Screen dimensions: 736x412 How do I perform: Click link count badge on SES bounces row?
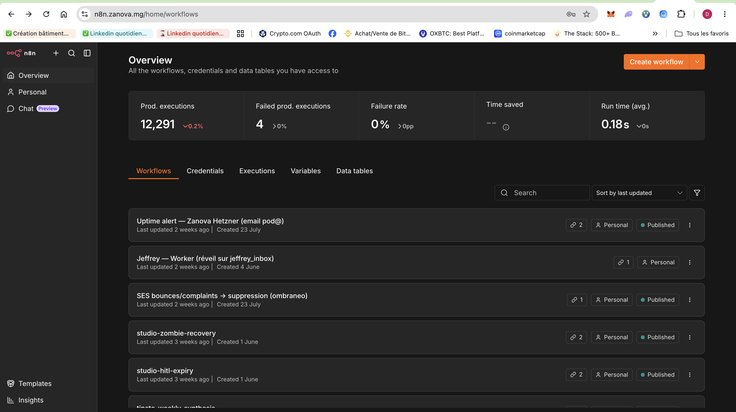(576, 300)
